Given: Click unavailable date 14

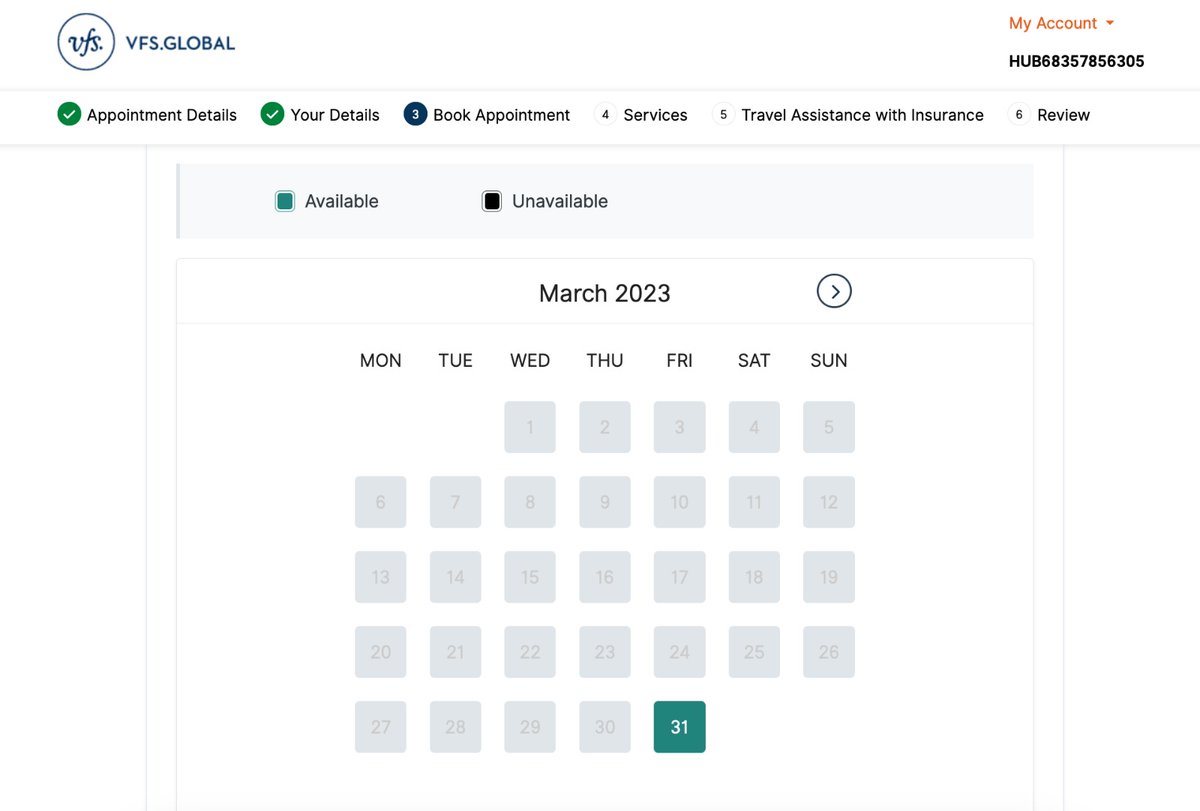Looking at the screenshot, I should tap(455, 577).
